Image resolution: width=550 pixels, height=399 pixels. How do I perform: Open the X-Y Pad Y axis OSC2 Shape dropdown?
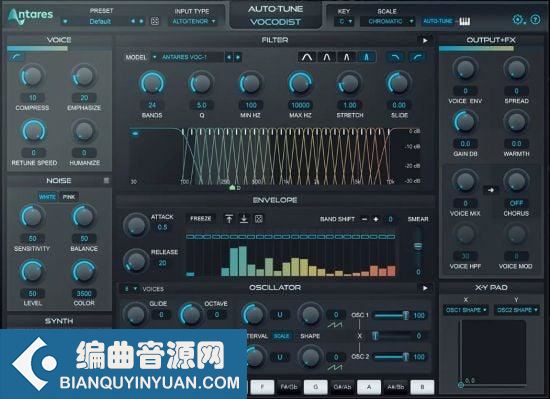click(x=517, y=310)
